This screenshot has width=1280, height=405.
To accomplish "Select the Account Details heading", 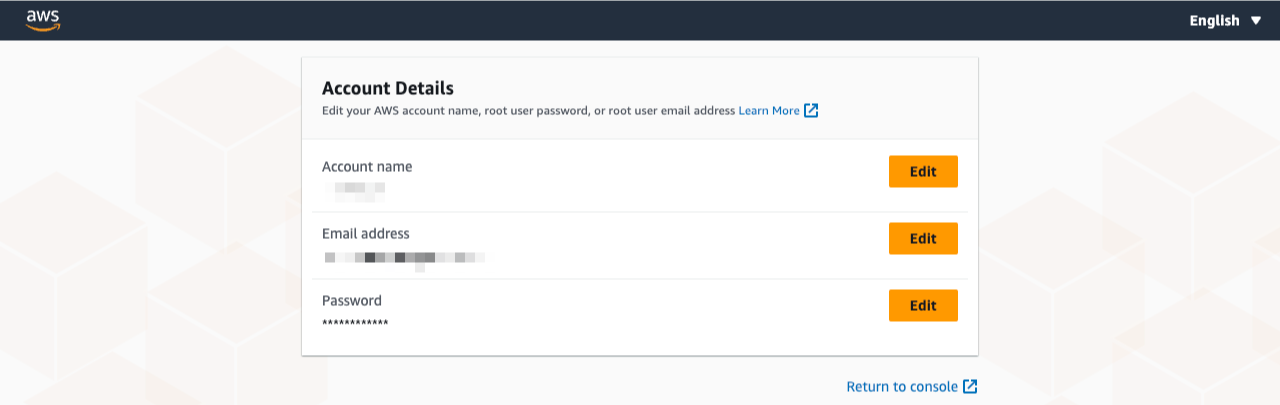I will point(388,88).
